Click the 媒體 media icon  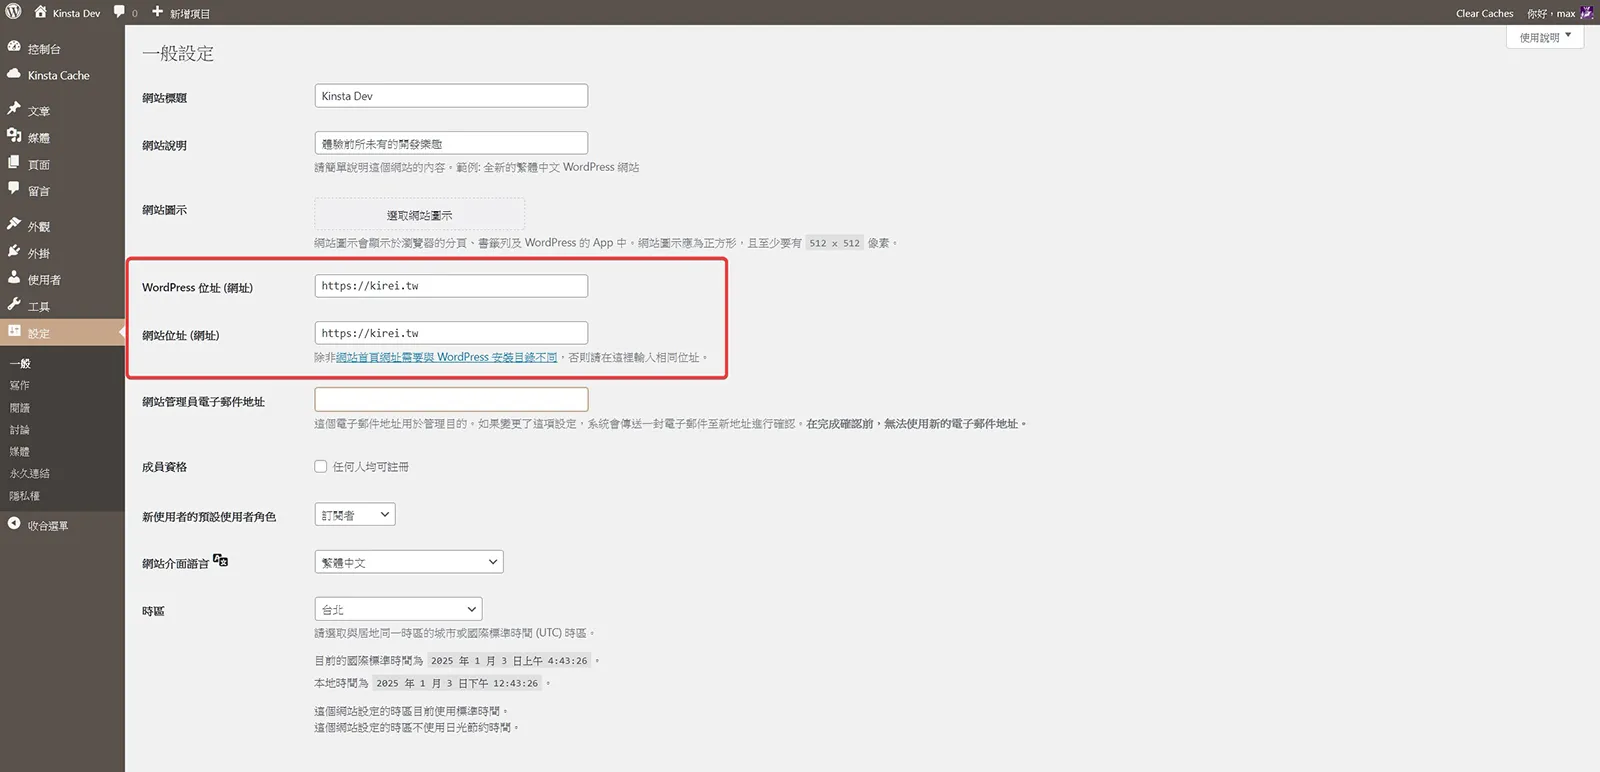click(14, 136)
